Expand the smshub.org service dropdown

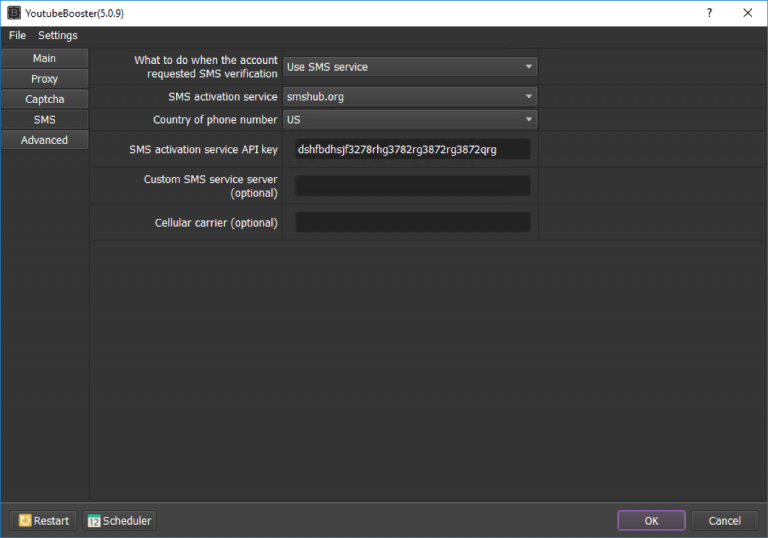pyautogui.click(x=410, y=97)
